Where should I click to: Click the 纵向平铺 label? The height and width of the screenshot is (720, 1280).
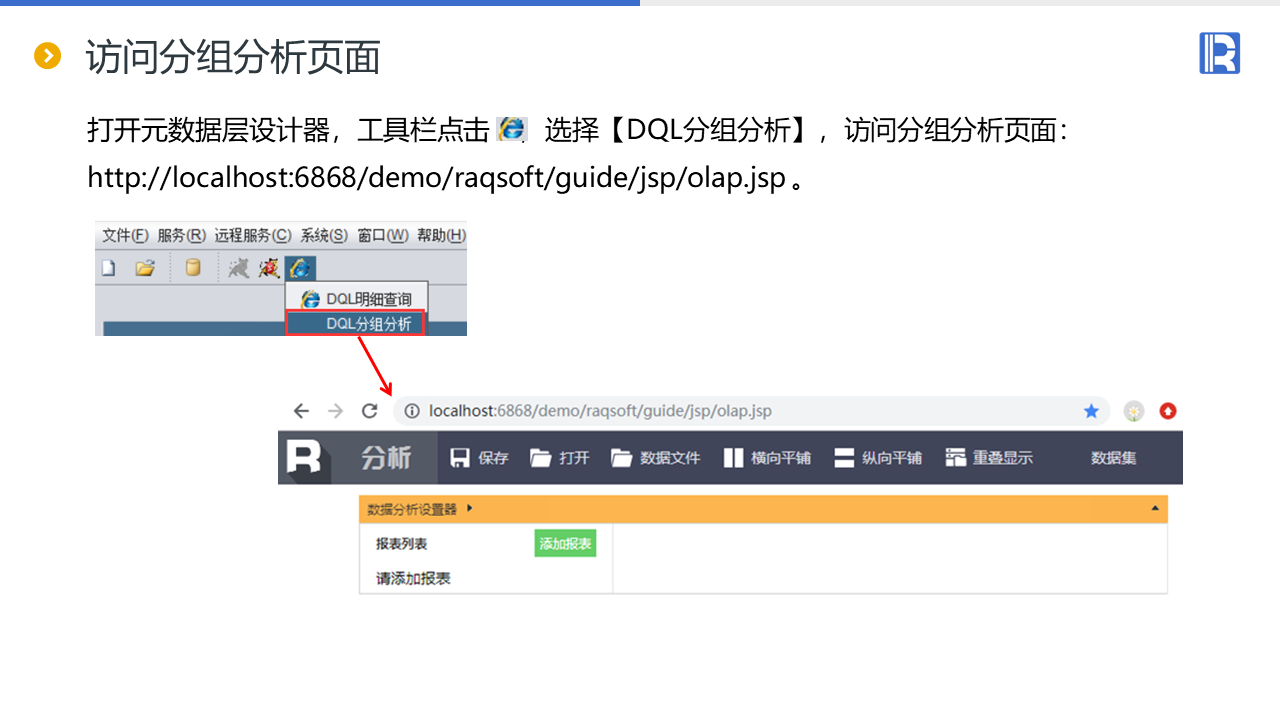click(892, 458)
